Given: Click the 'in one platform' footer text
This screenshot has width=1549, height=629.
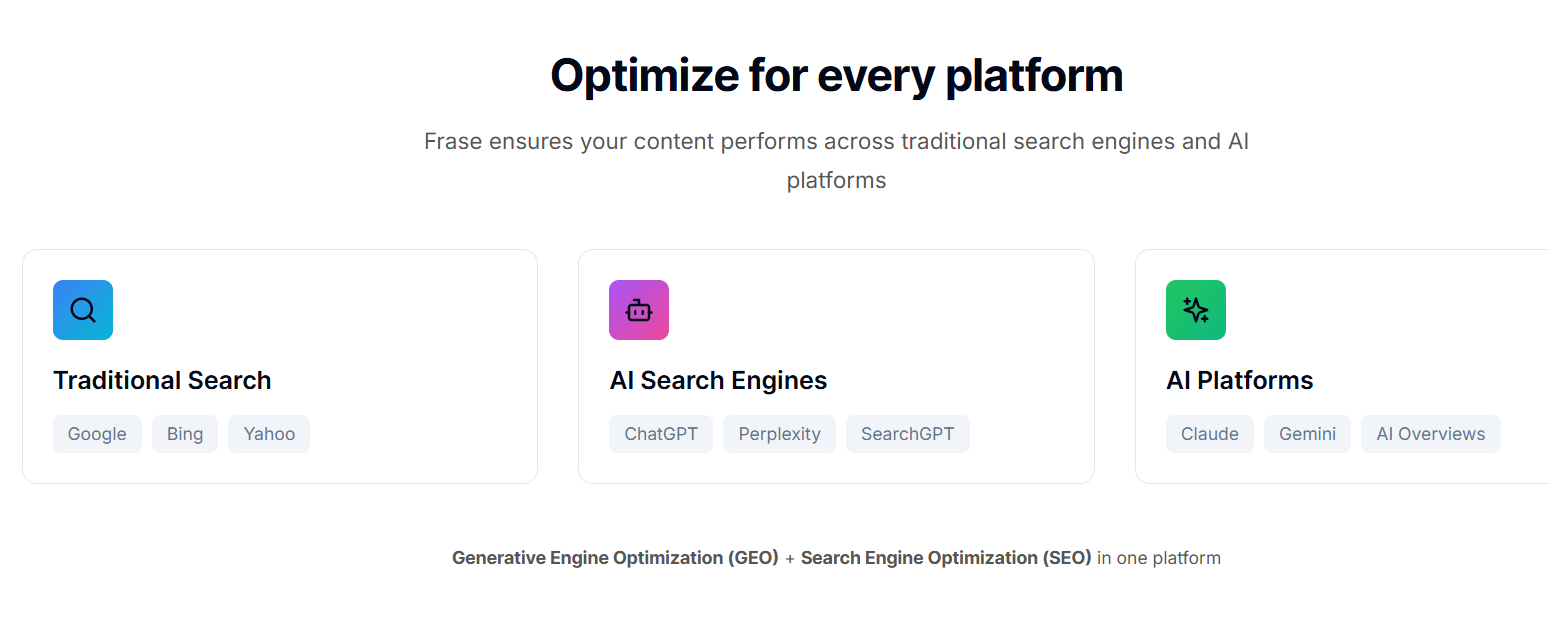Looking at the screenshot, I should (x=1159, y=558).
